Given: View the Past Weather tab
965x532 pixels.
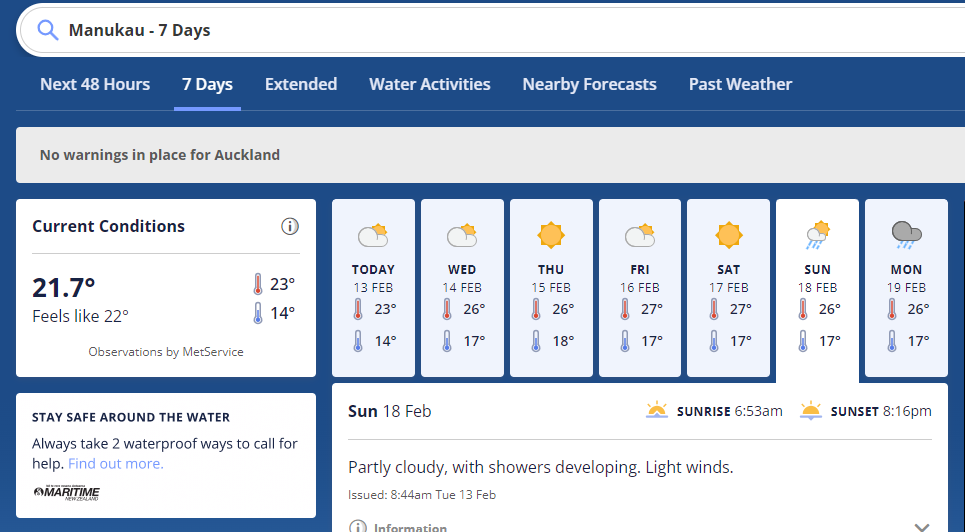Looking at the screenshot, I should pyautogui.click(x=740, y=84).
